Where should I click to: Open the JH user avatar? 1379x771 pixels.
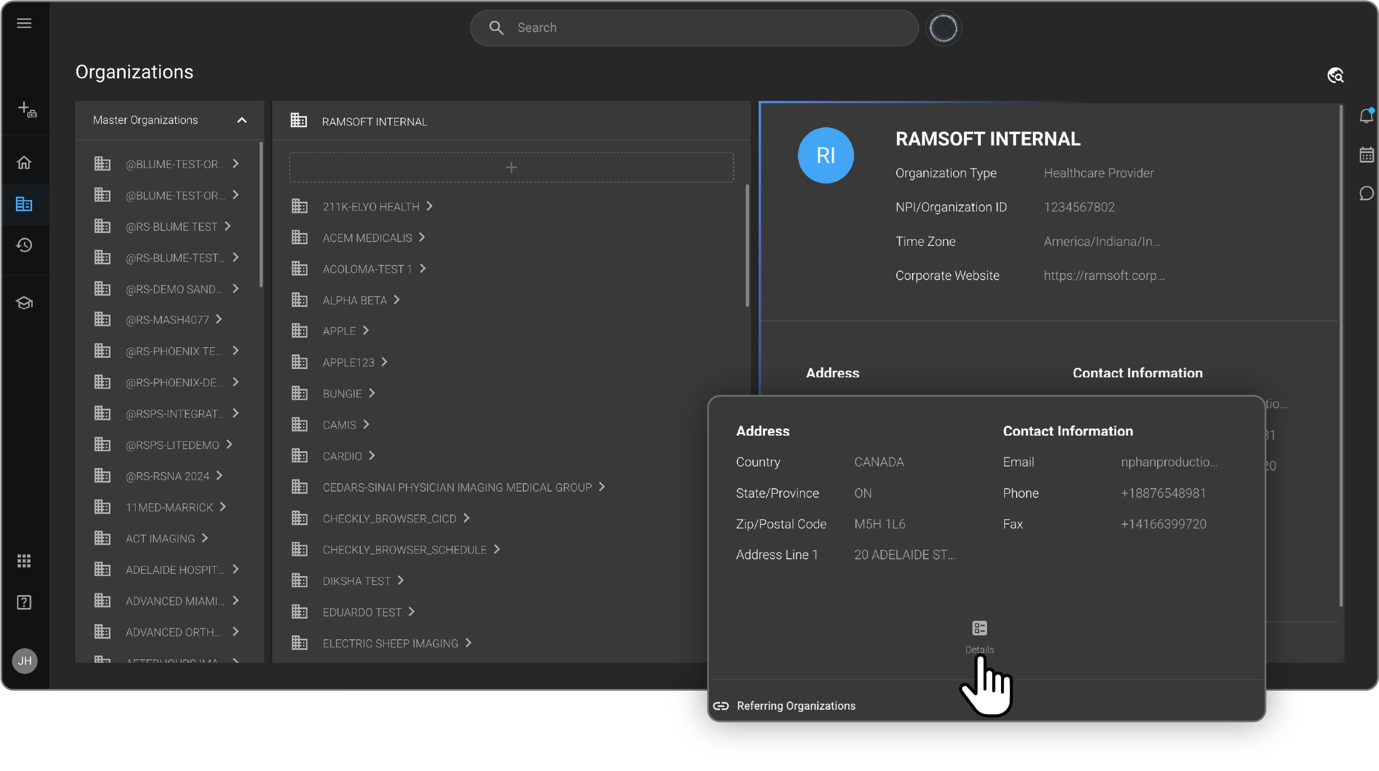pos(24,661)
